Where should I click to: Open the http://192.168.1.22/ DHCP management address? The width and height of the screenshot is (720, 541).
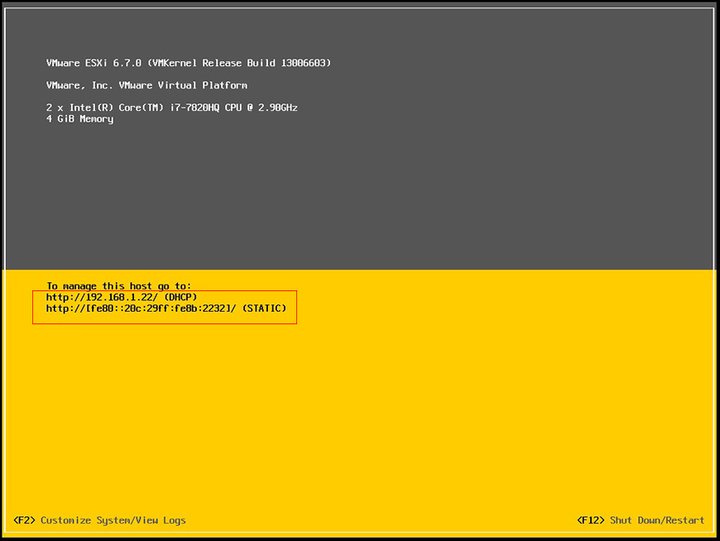click(x=122, y=297)
